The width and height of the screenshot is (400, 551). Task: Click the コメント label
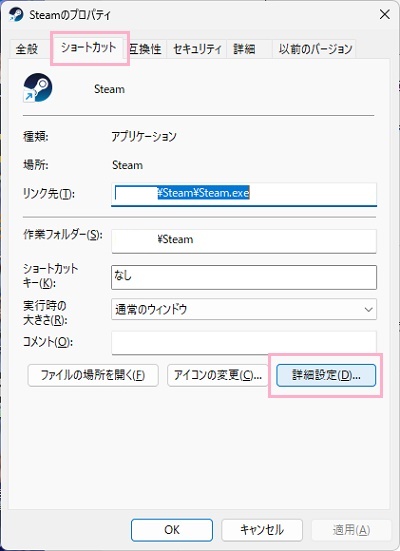(x=47, y=342)
